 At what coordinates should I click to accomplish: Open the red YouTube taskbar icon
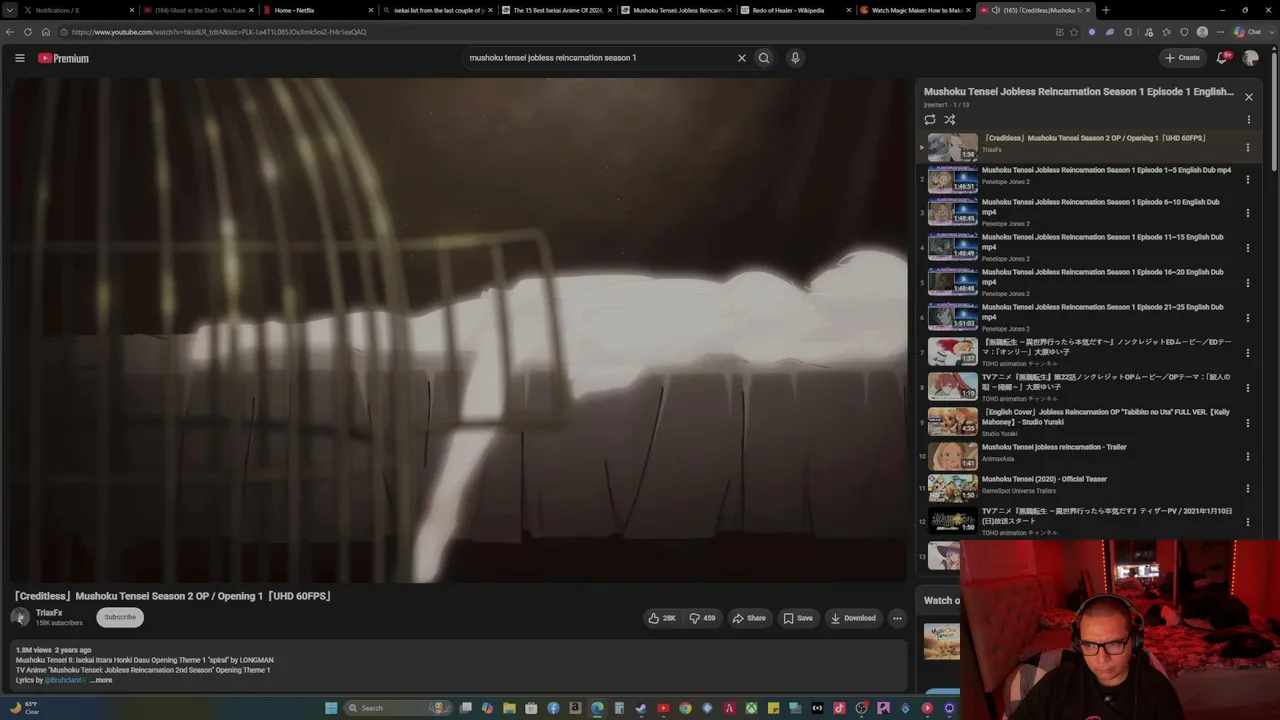click(x=663, y=708)
